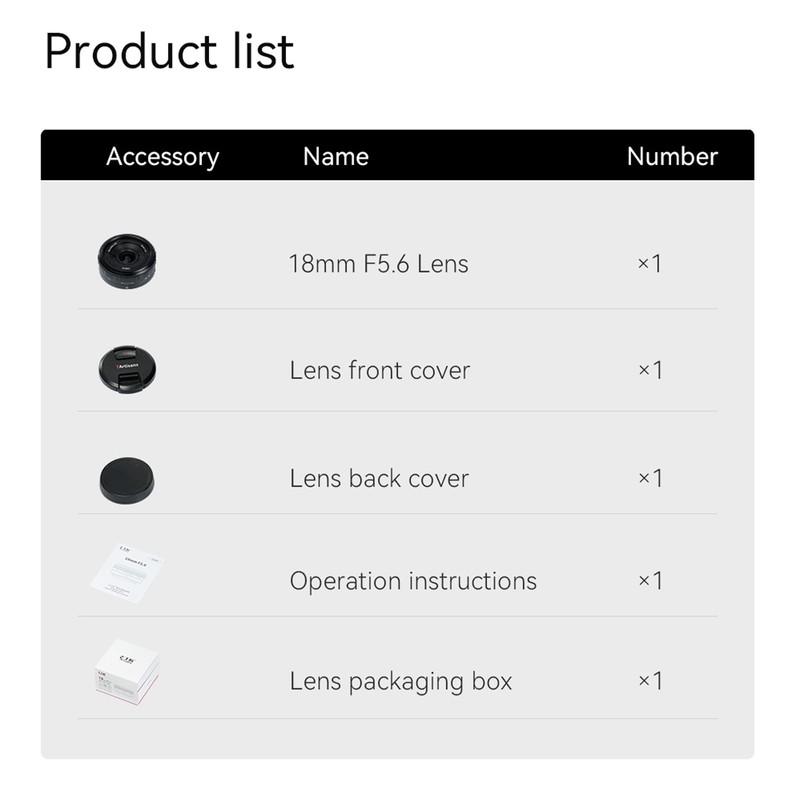Select the Lens front cover text
The image size is (800, 800).
point(379,370)
